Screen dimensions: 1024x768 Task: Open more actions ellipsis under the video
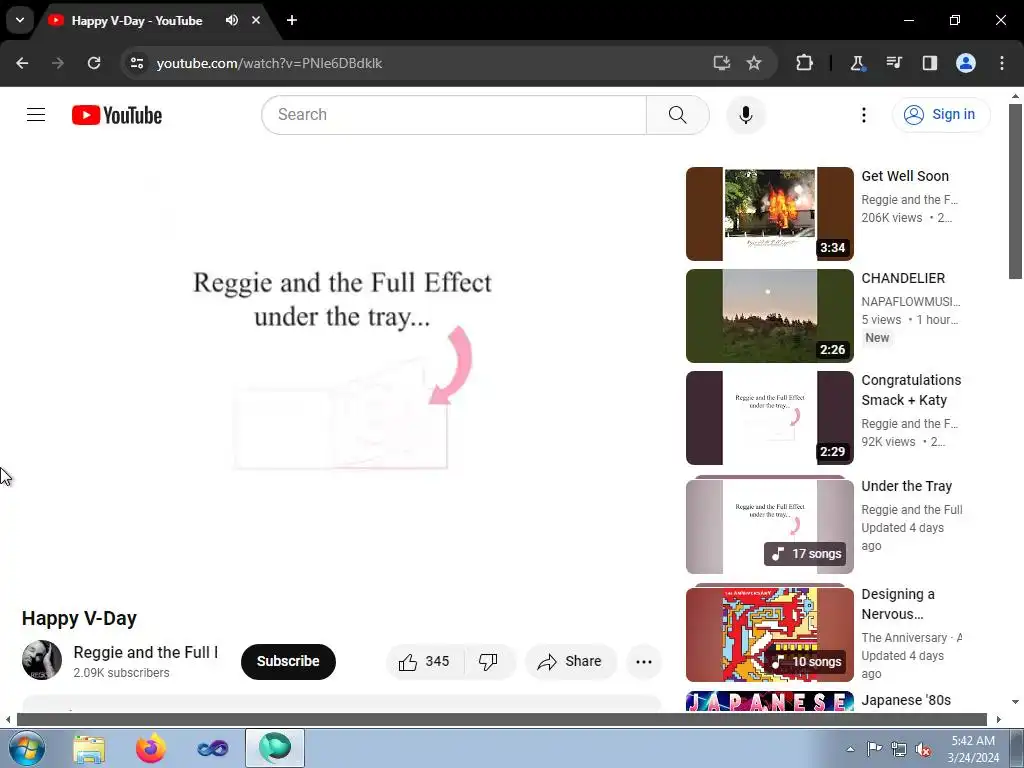[643, 662]
